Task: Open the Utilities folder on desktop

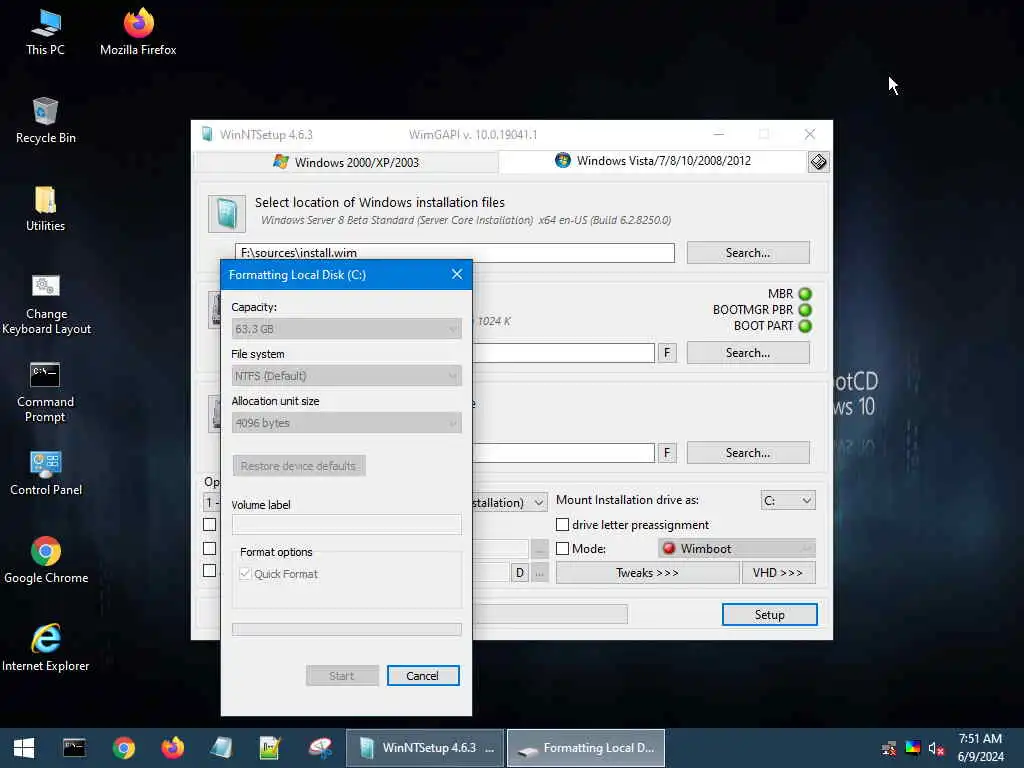Action: click(x=45, y=209)
